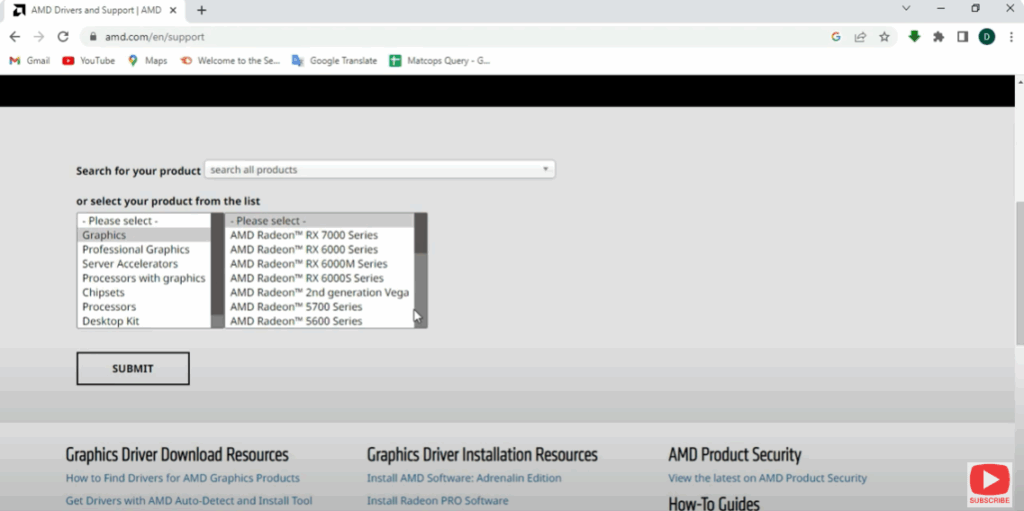Image resolution: width=1024 pixels, height=511 pixels.
Task: Open the green download extension icon
Action: pyautogui.click(x=914, y=37)
